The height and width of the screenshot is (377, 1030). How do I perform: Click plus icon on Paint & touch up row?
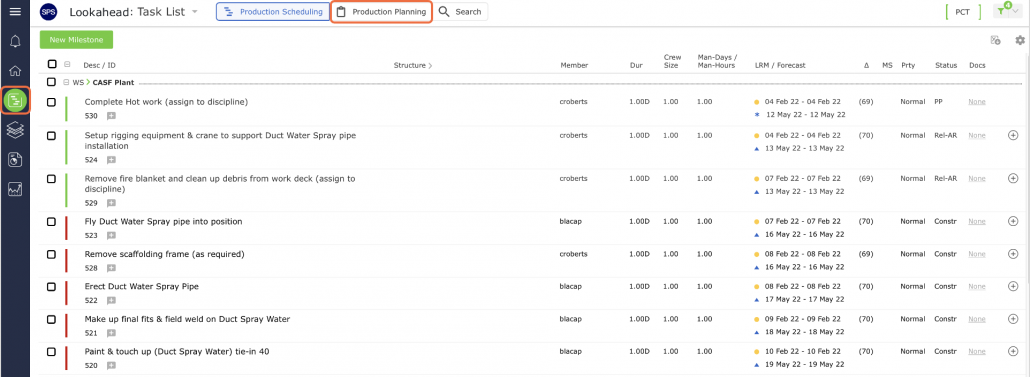coord(1012,351)
